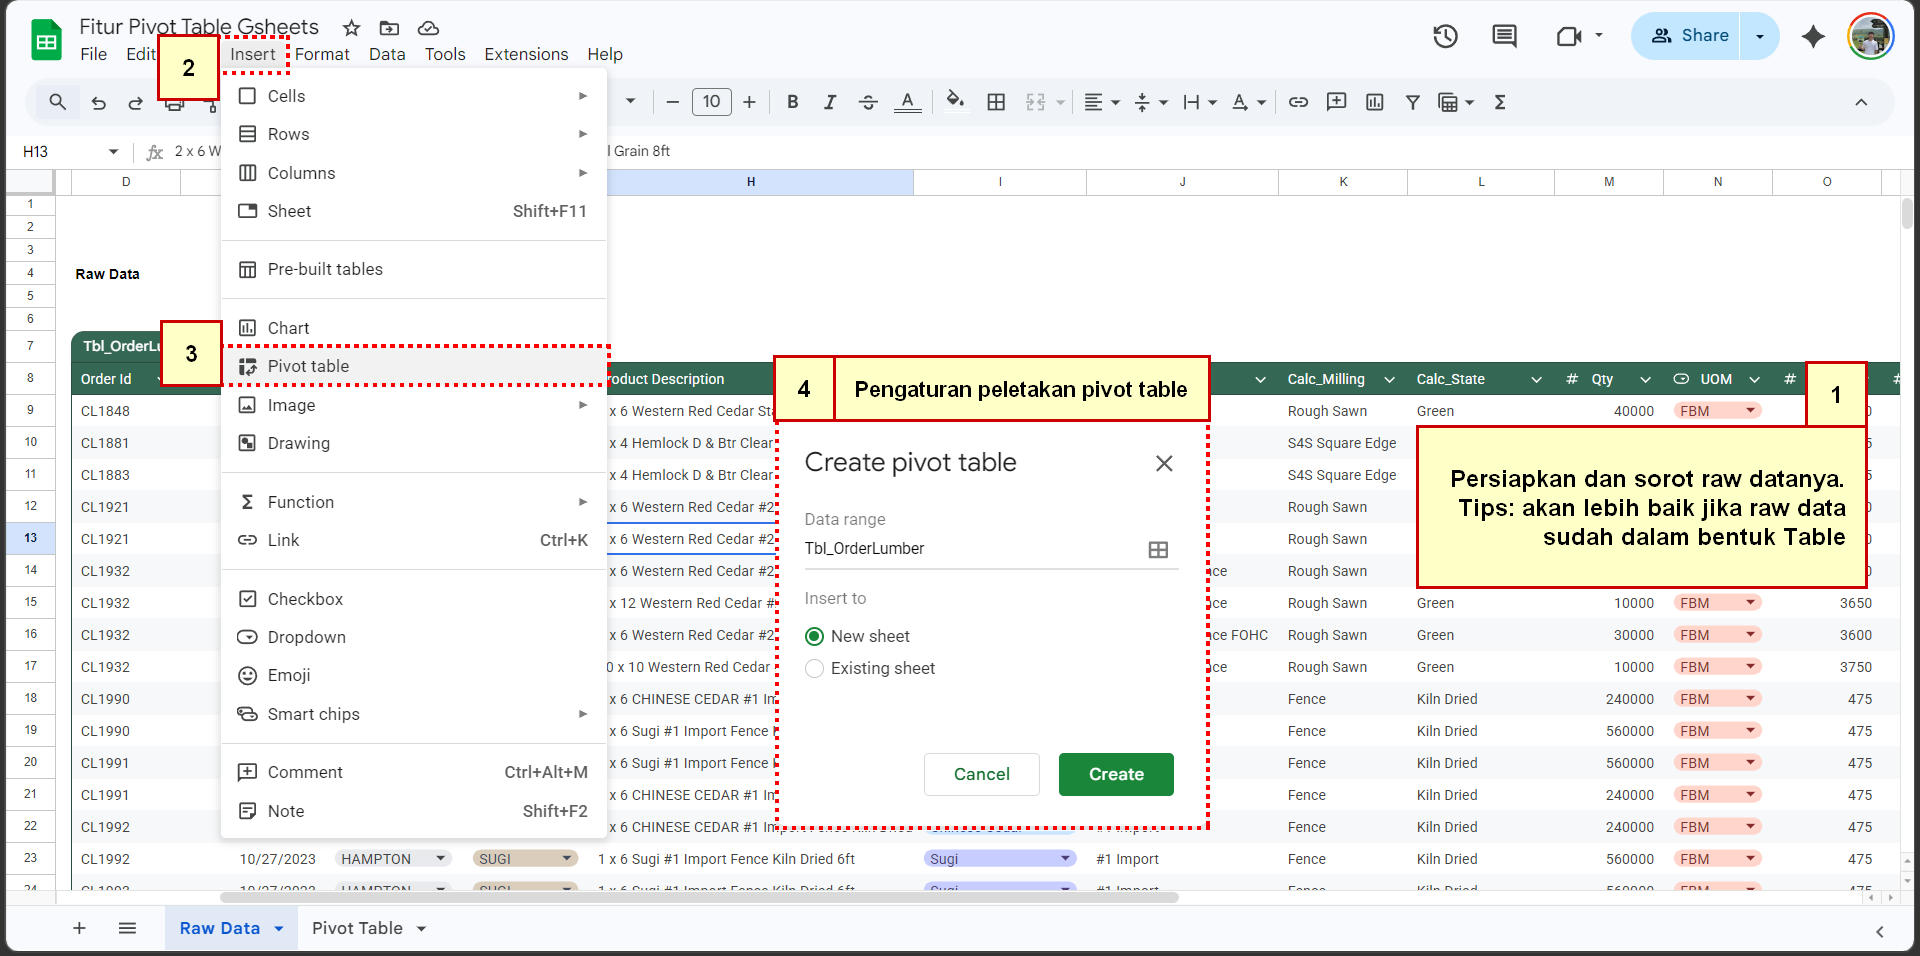Switch to the Pivot Table sheet tab
Screen dimensions: 1920x956
coord(357,928)
